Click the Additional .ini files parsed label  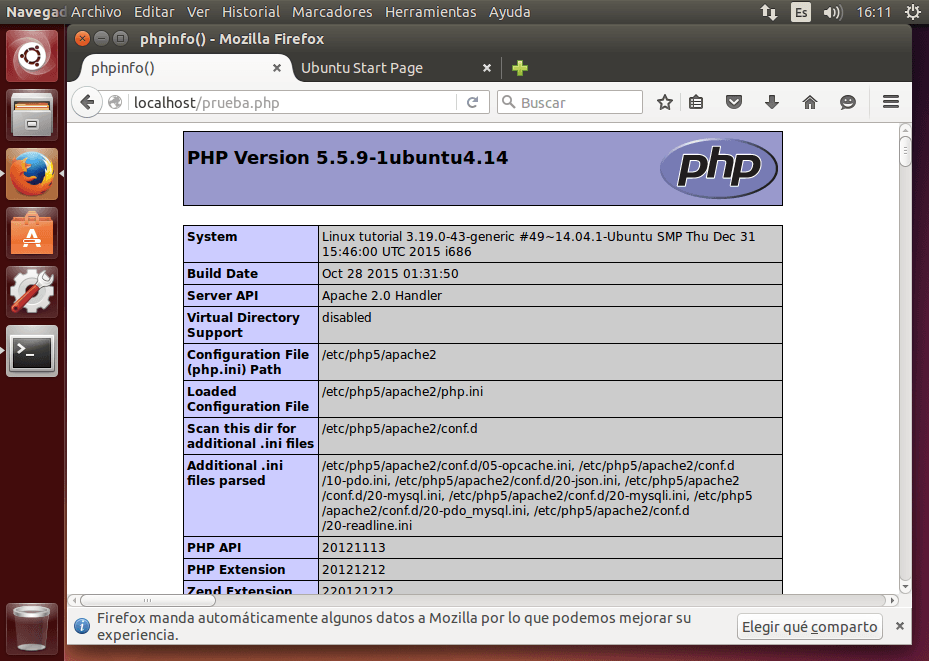[235, 473]
